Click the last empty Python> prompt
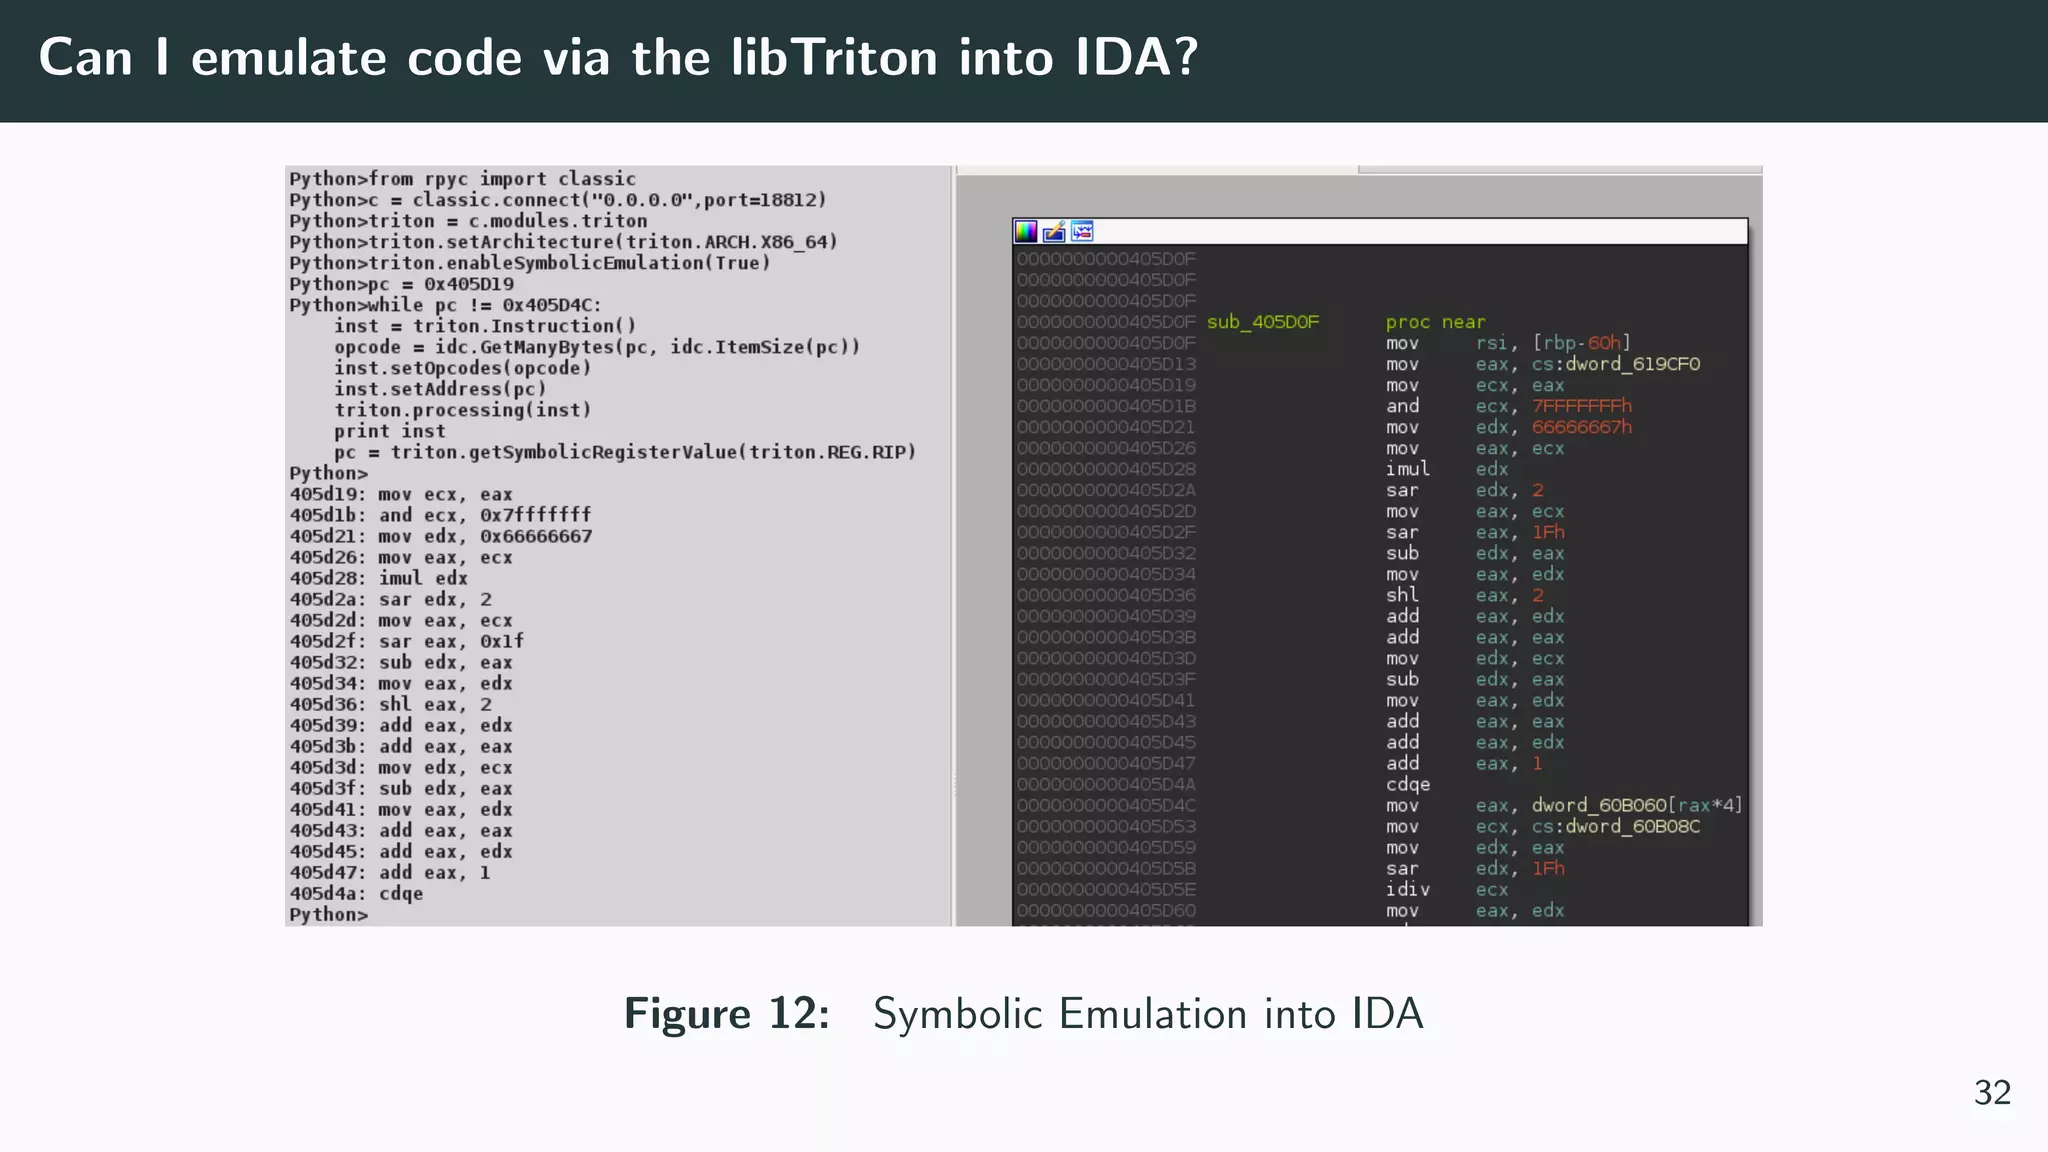The width and height of the screenshot is (2048, 1152). point(329,915)
